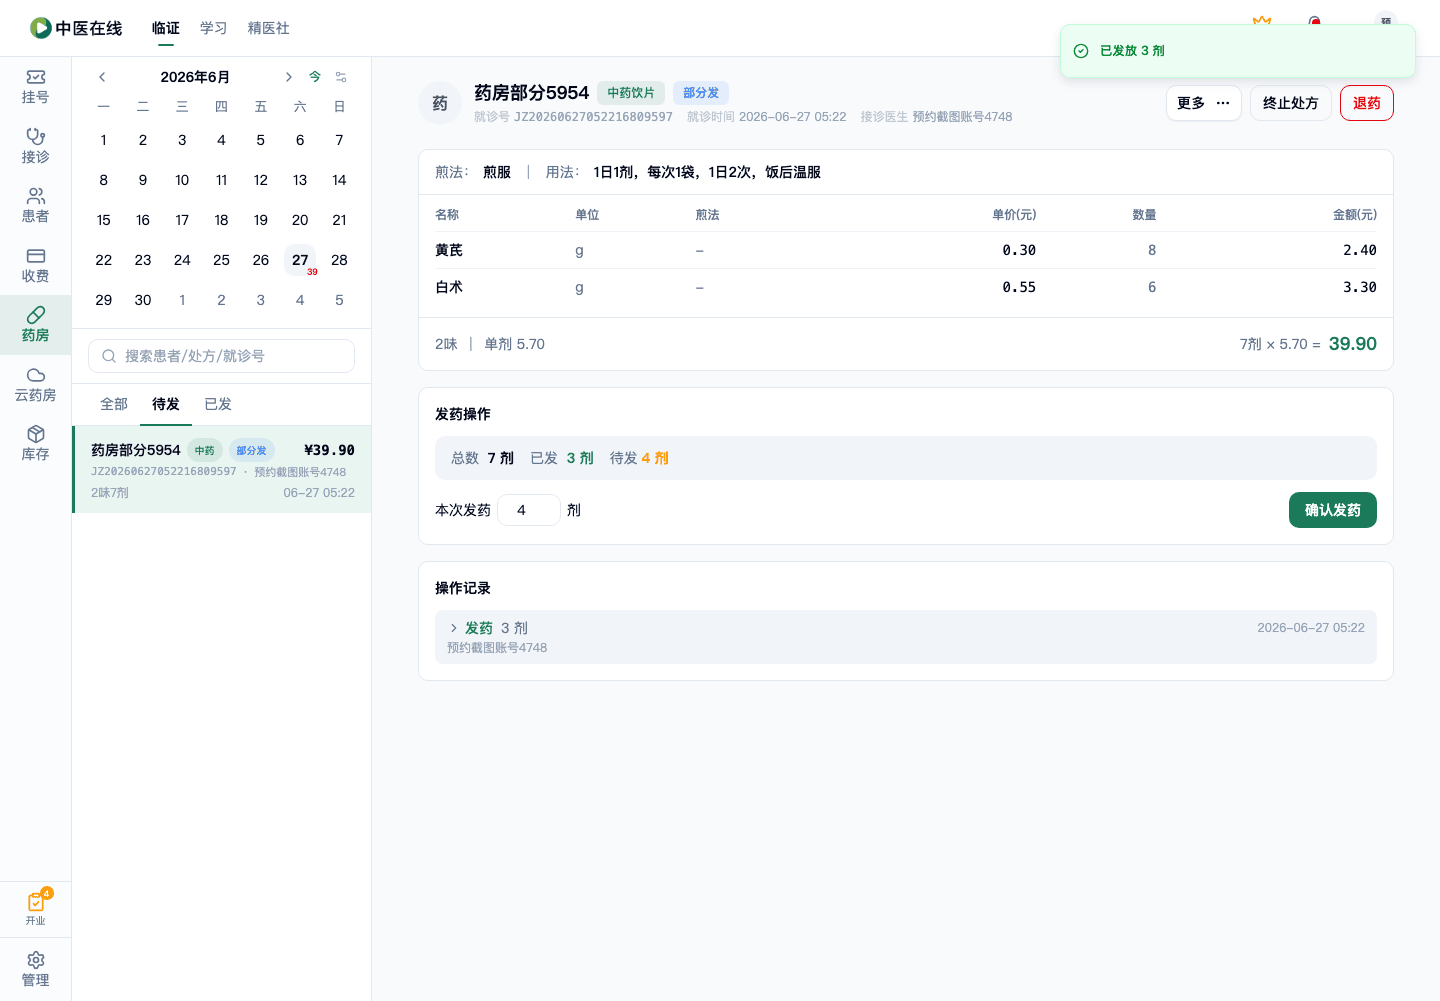Open 开业 checklist icon with badge
The image size is (1440, 1001).
35,908
